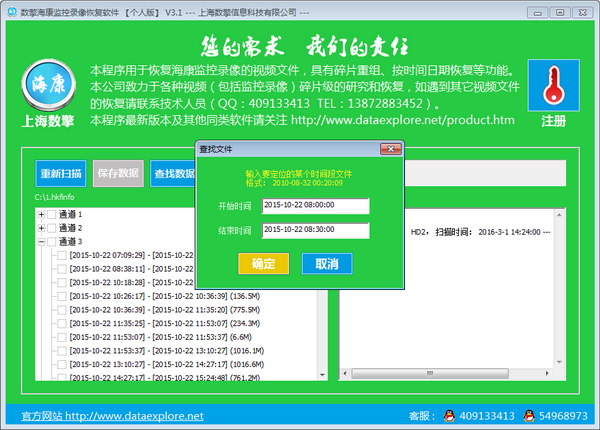Click the round 海康 logo icon

pos(48,85)
